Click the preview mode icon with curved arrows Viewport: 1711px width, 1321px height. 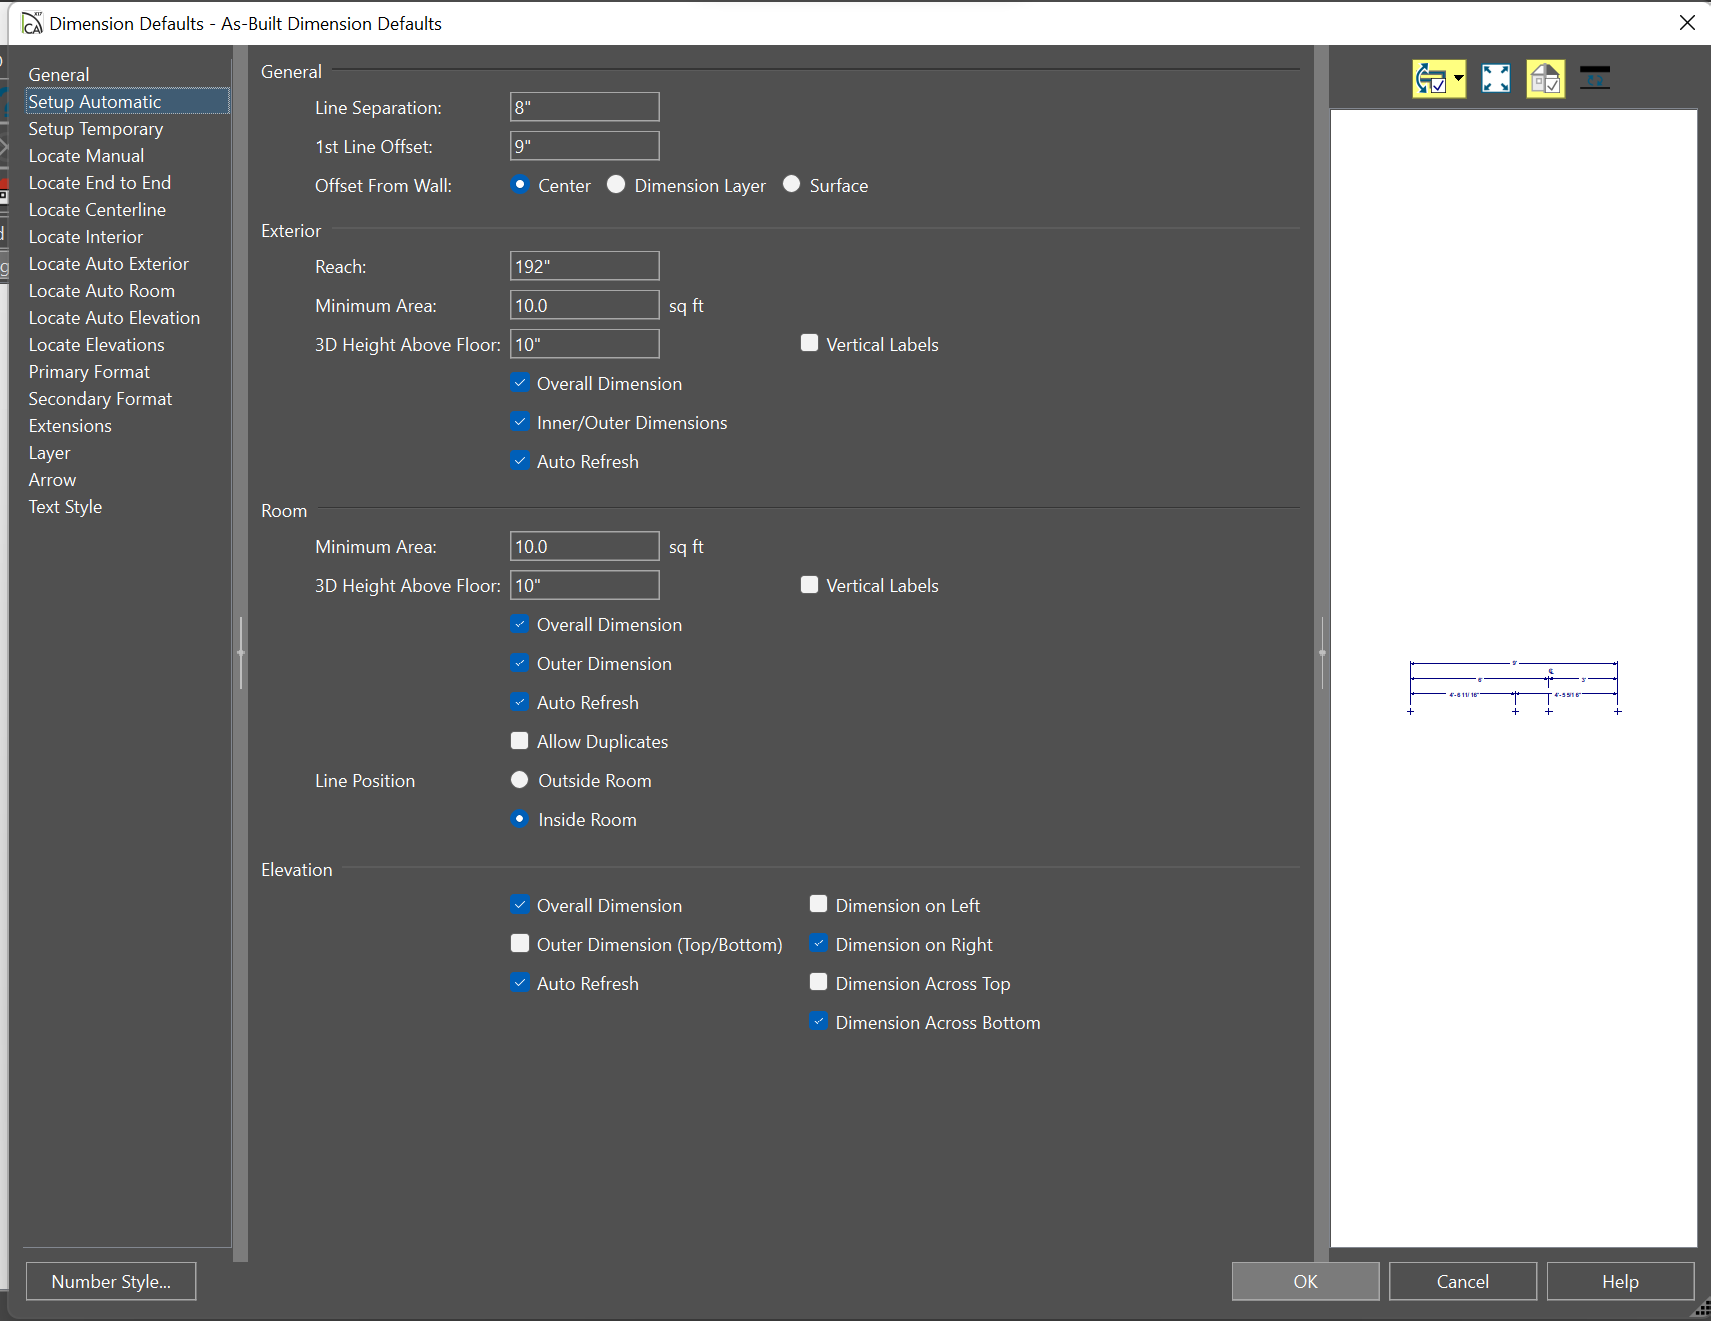[x=1432, y=79]
